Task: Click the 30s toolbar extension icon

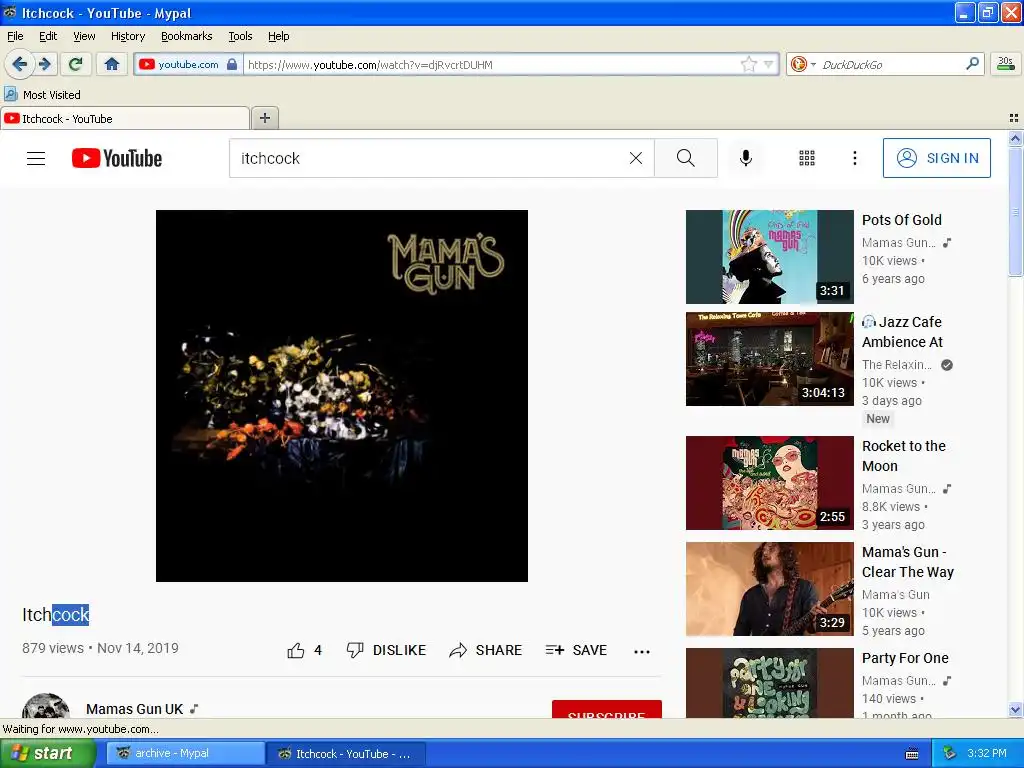Action: (1005, 63)
